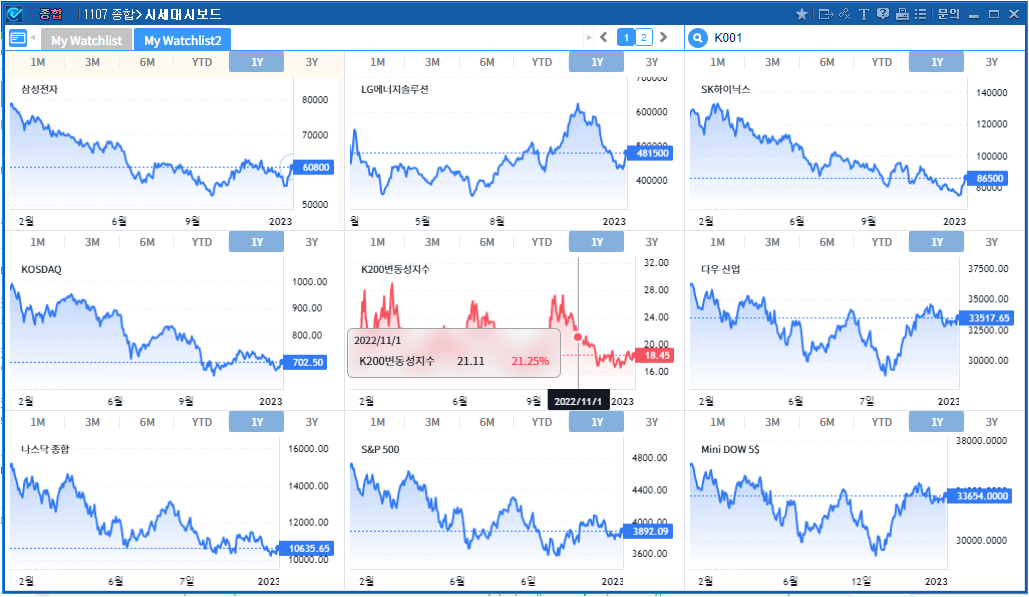This screenshot has height=597, width=1029.
Task: Go to previous watchlist page arrow
Action: [x=603, y=38]
